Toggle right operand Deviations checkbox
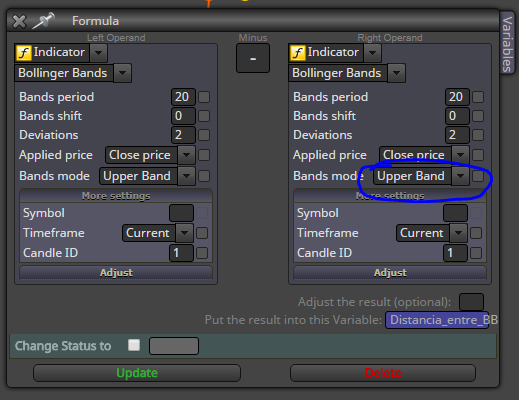The width and height of the screenshot is (519, 400). click(x=478, y=135)
